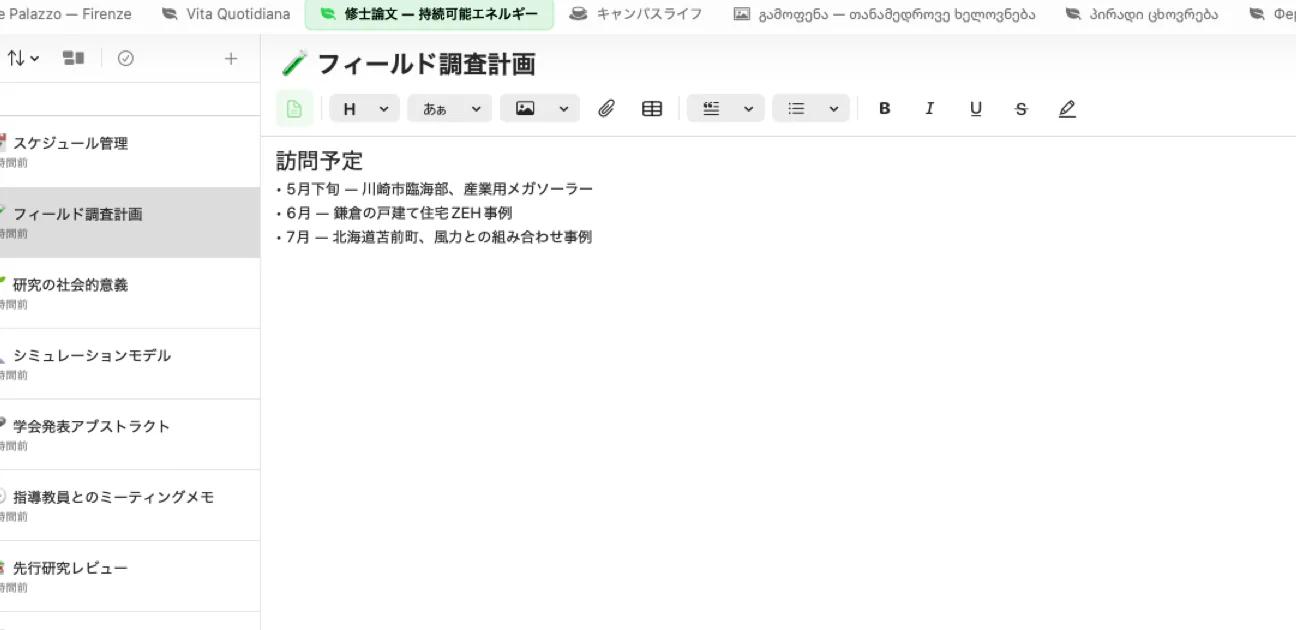
Task: Open the sort order menu
Action: 23,58
